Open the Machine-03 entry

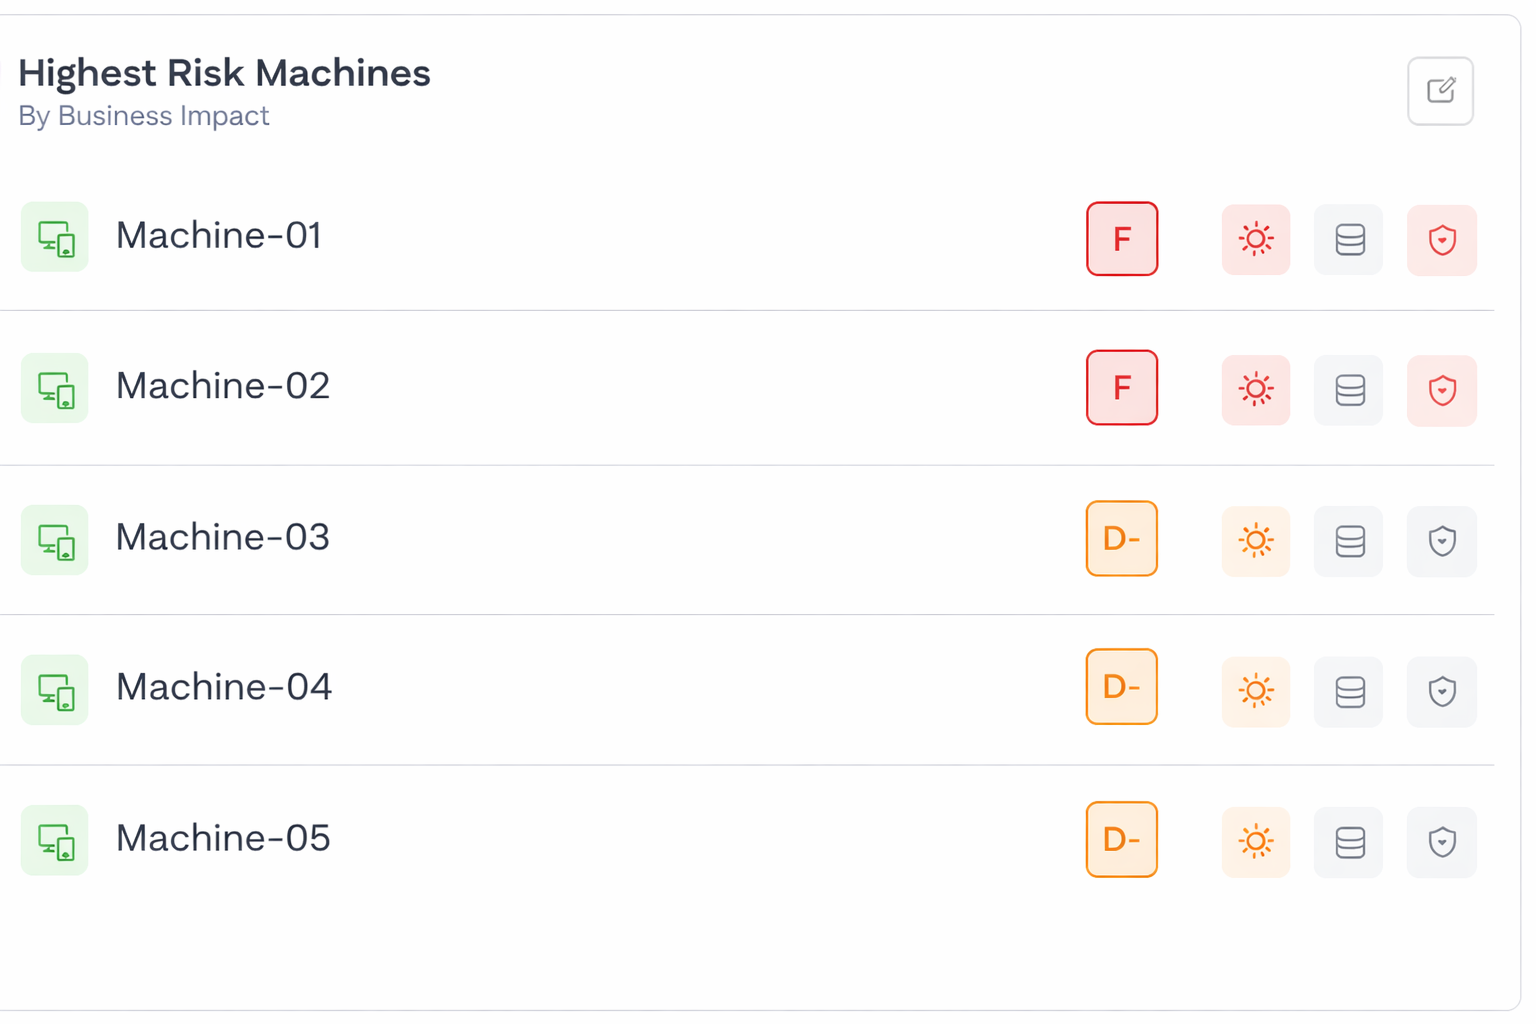223,538
